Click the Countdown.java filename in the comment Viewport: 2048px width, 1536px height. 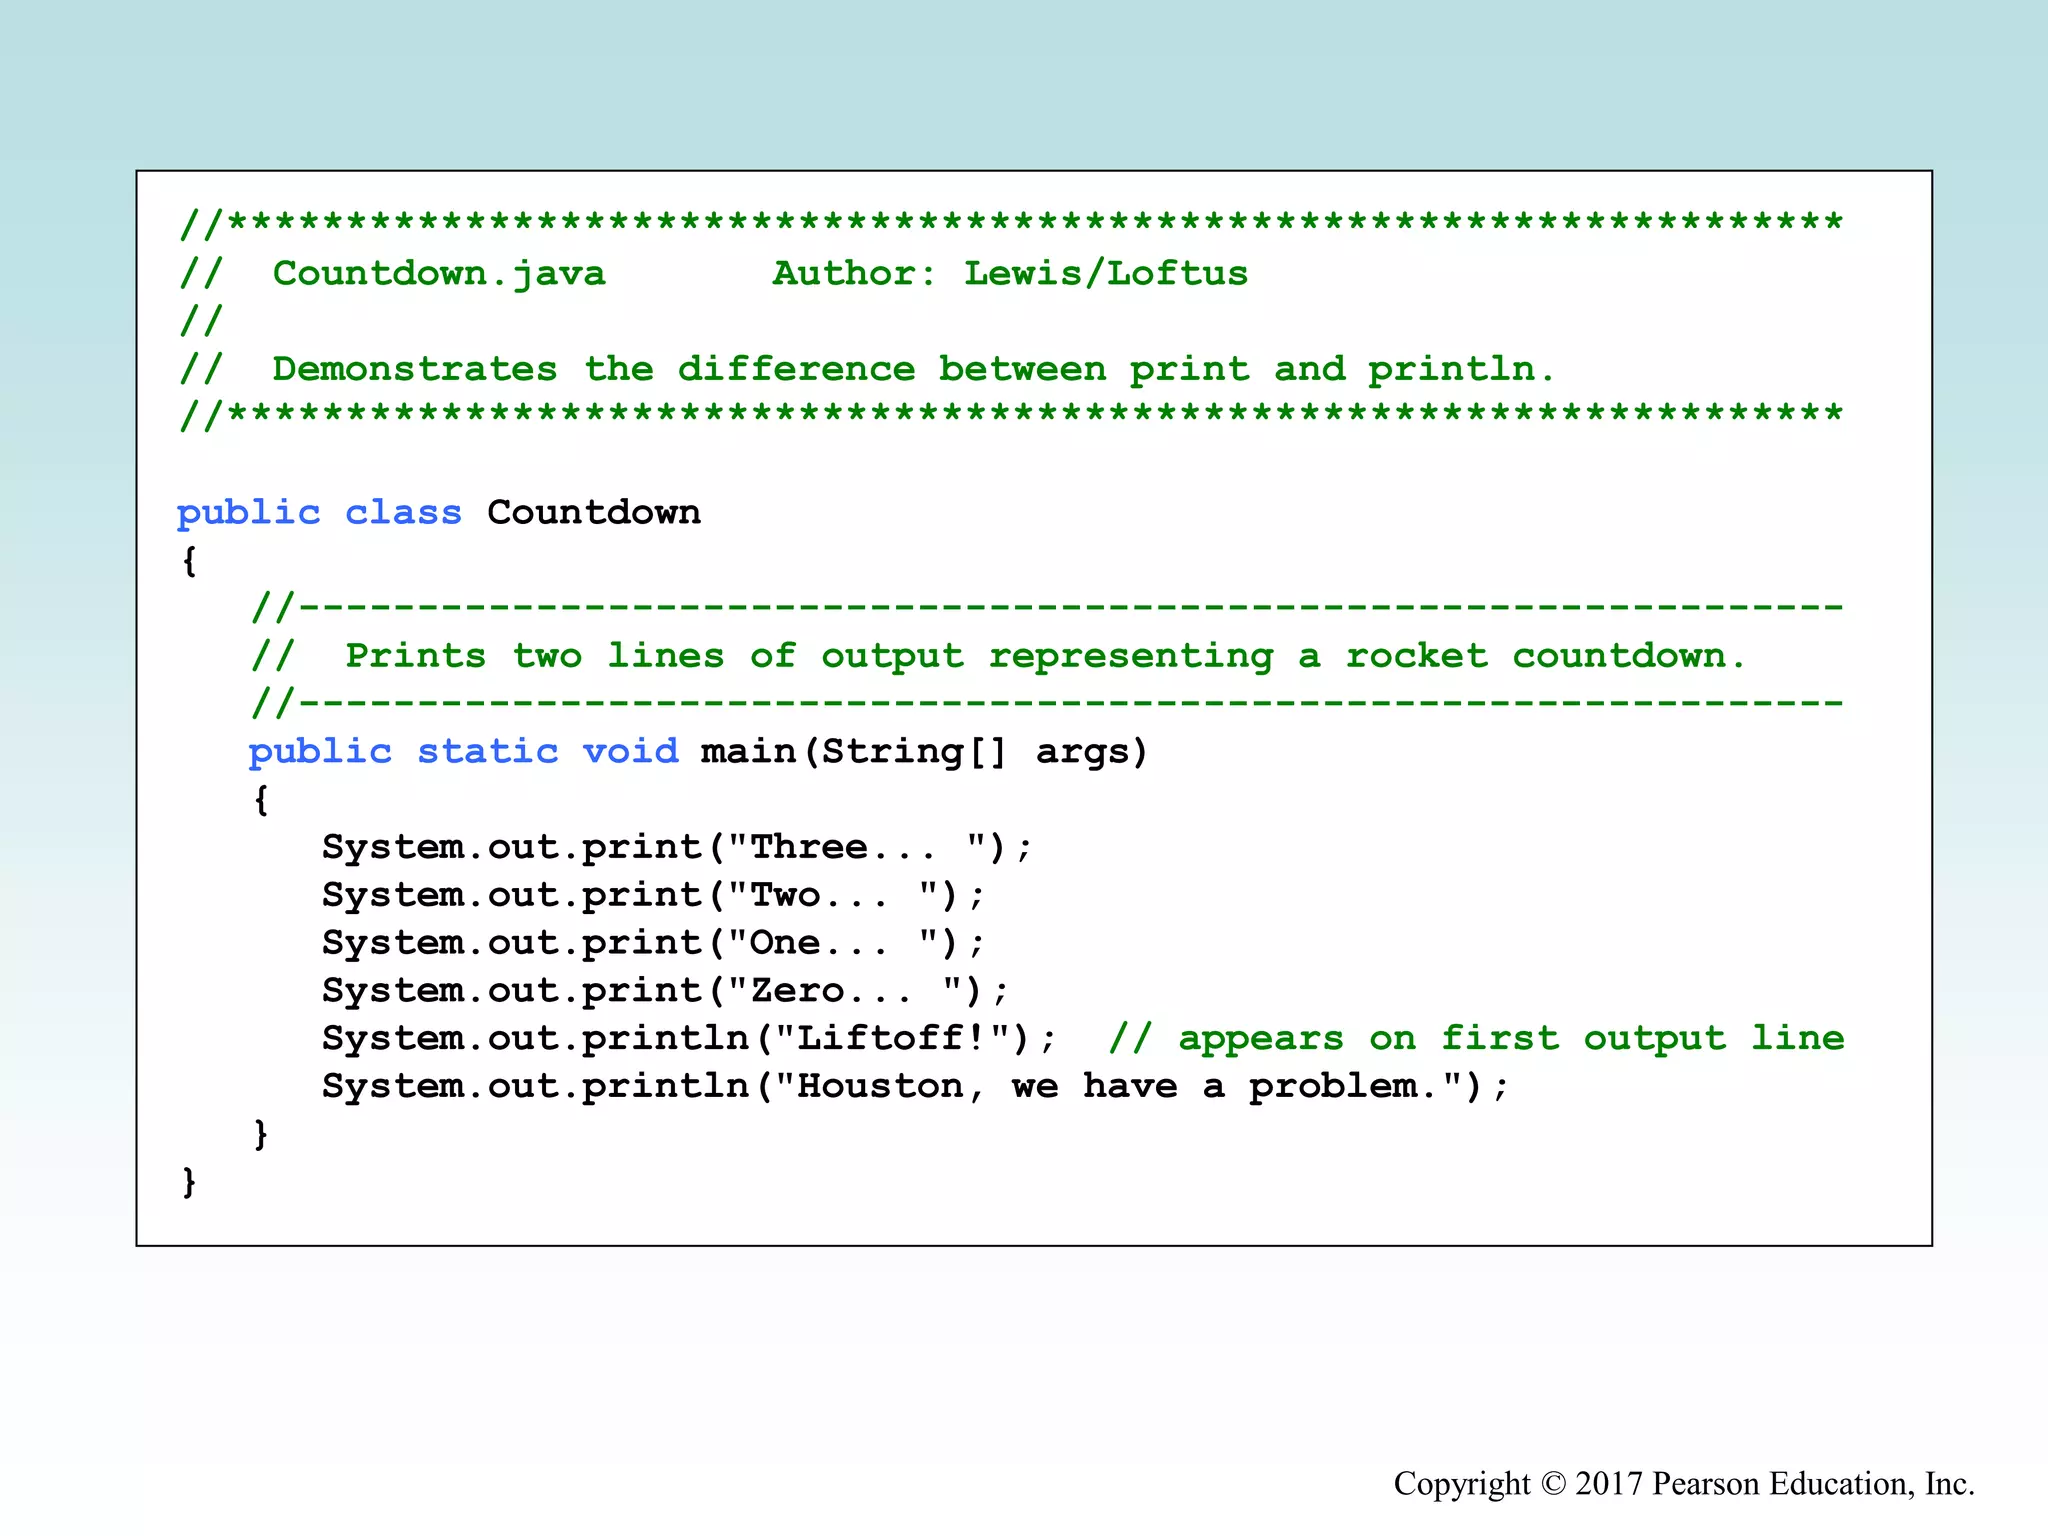coord(438,273)
